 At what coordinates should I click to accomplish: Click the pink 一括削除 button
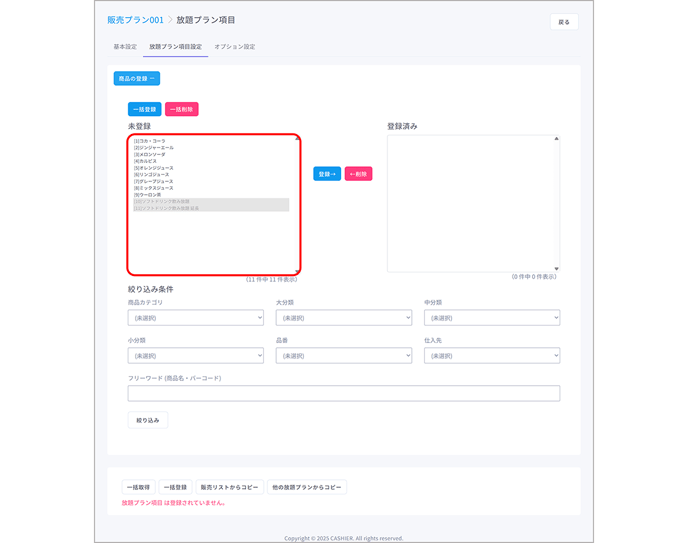pyautogui.click(x=182, y=109)
